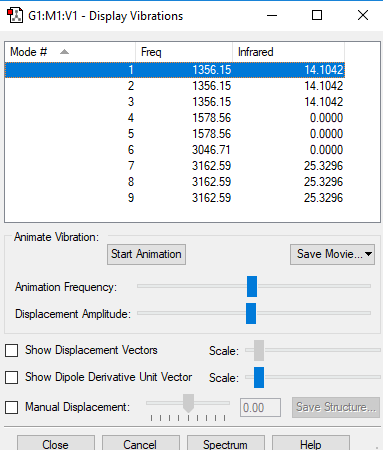Screen dimensions: 383x450
Task: Click the Infrared column header
Action: (x=288, y=52)
